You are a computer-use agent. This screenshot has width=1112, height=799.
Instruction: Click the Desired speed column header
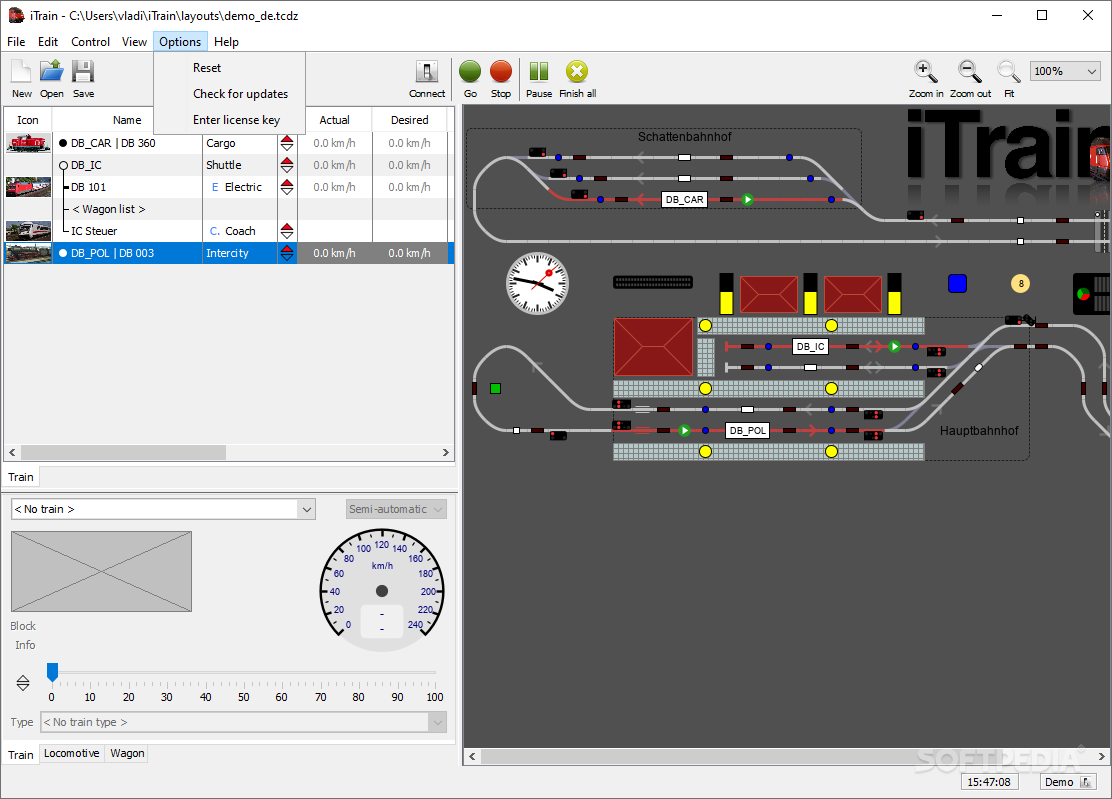coord(410,120)
